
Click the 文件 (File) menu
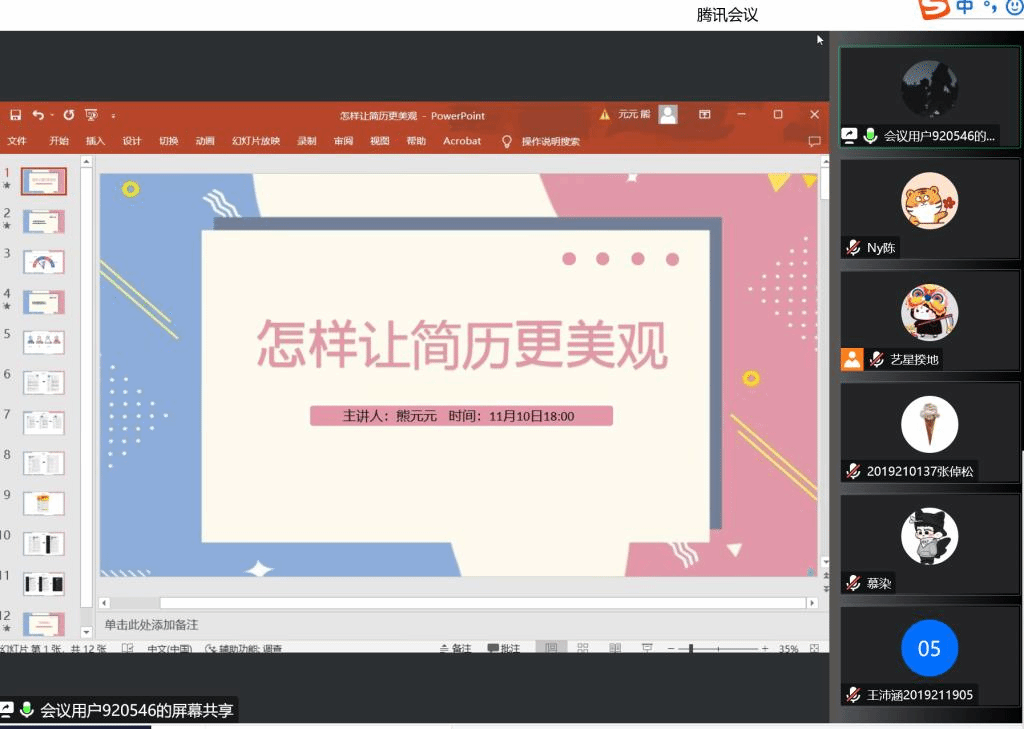pos(17,142)
